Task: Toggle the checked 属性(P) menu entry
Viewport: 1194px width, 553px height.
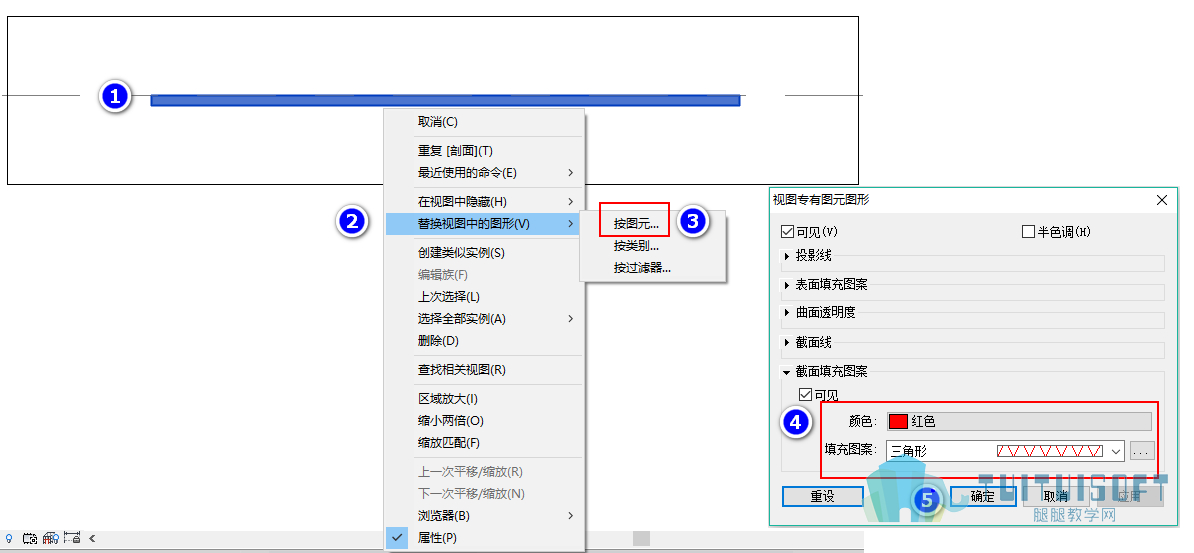Action: click(484, 538)
